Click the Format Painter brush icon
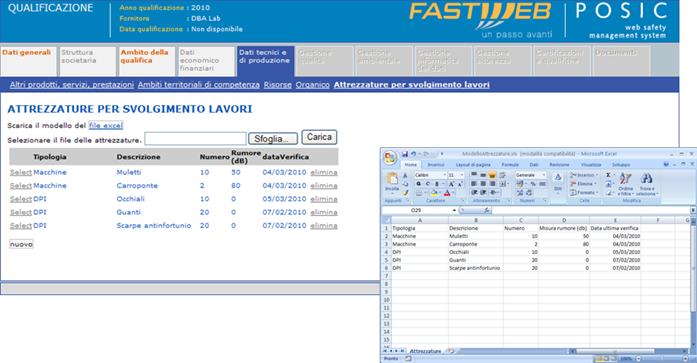Image resolution: width=697 pixels, height=363 pixels. click(x=405, y=192)
